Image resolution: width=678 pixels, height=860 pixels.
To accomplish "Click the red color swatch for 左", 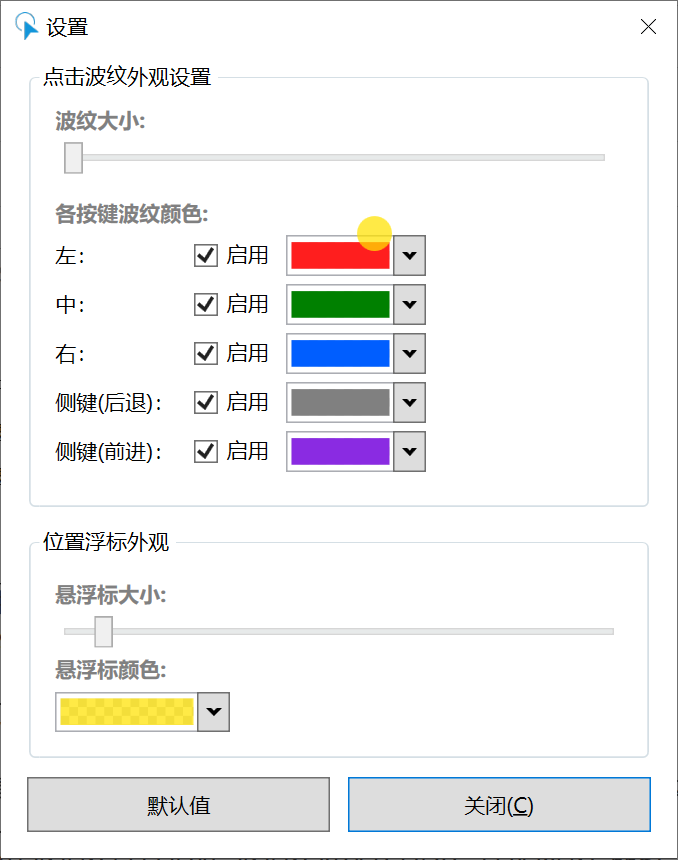I will [x=340, y=255].
